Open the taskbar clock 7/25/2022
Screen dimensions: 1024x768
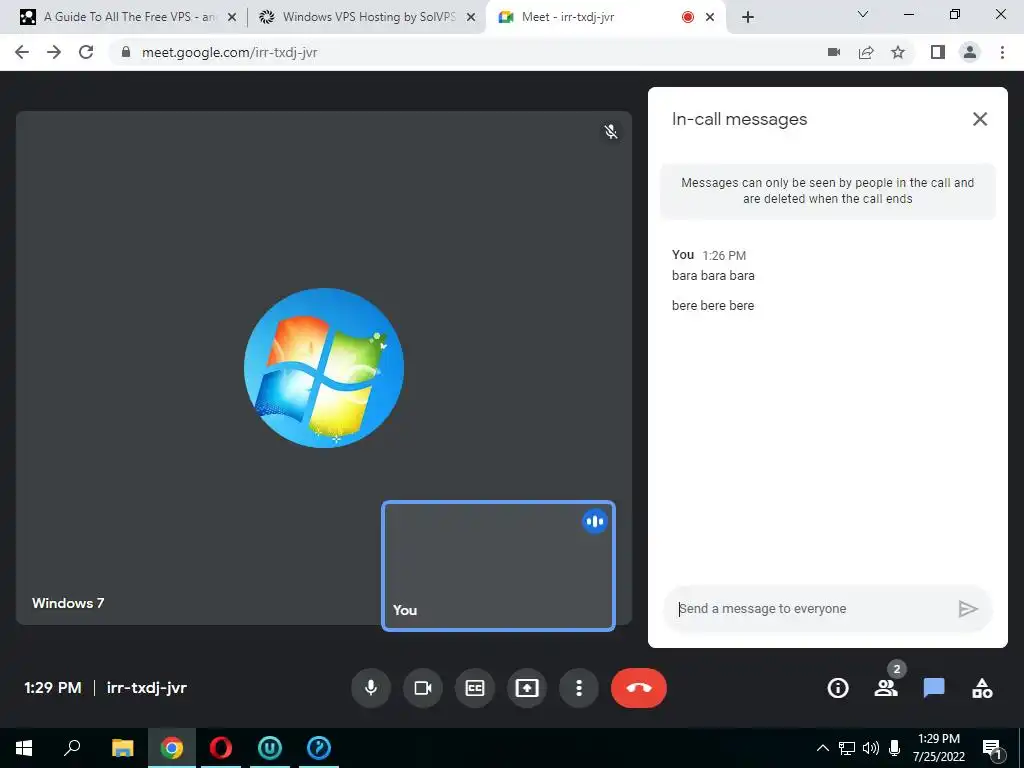pos(938,748)
